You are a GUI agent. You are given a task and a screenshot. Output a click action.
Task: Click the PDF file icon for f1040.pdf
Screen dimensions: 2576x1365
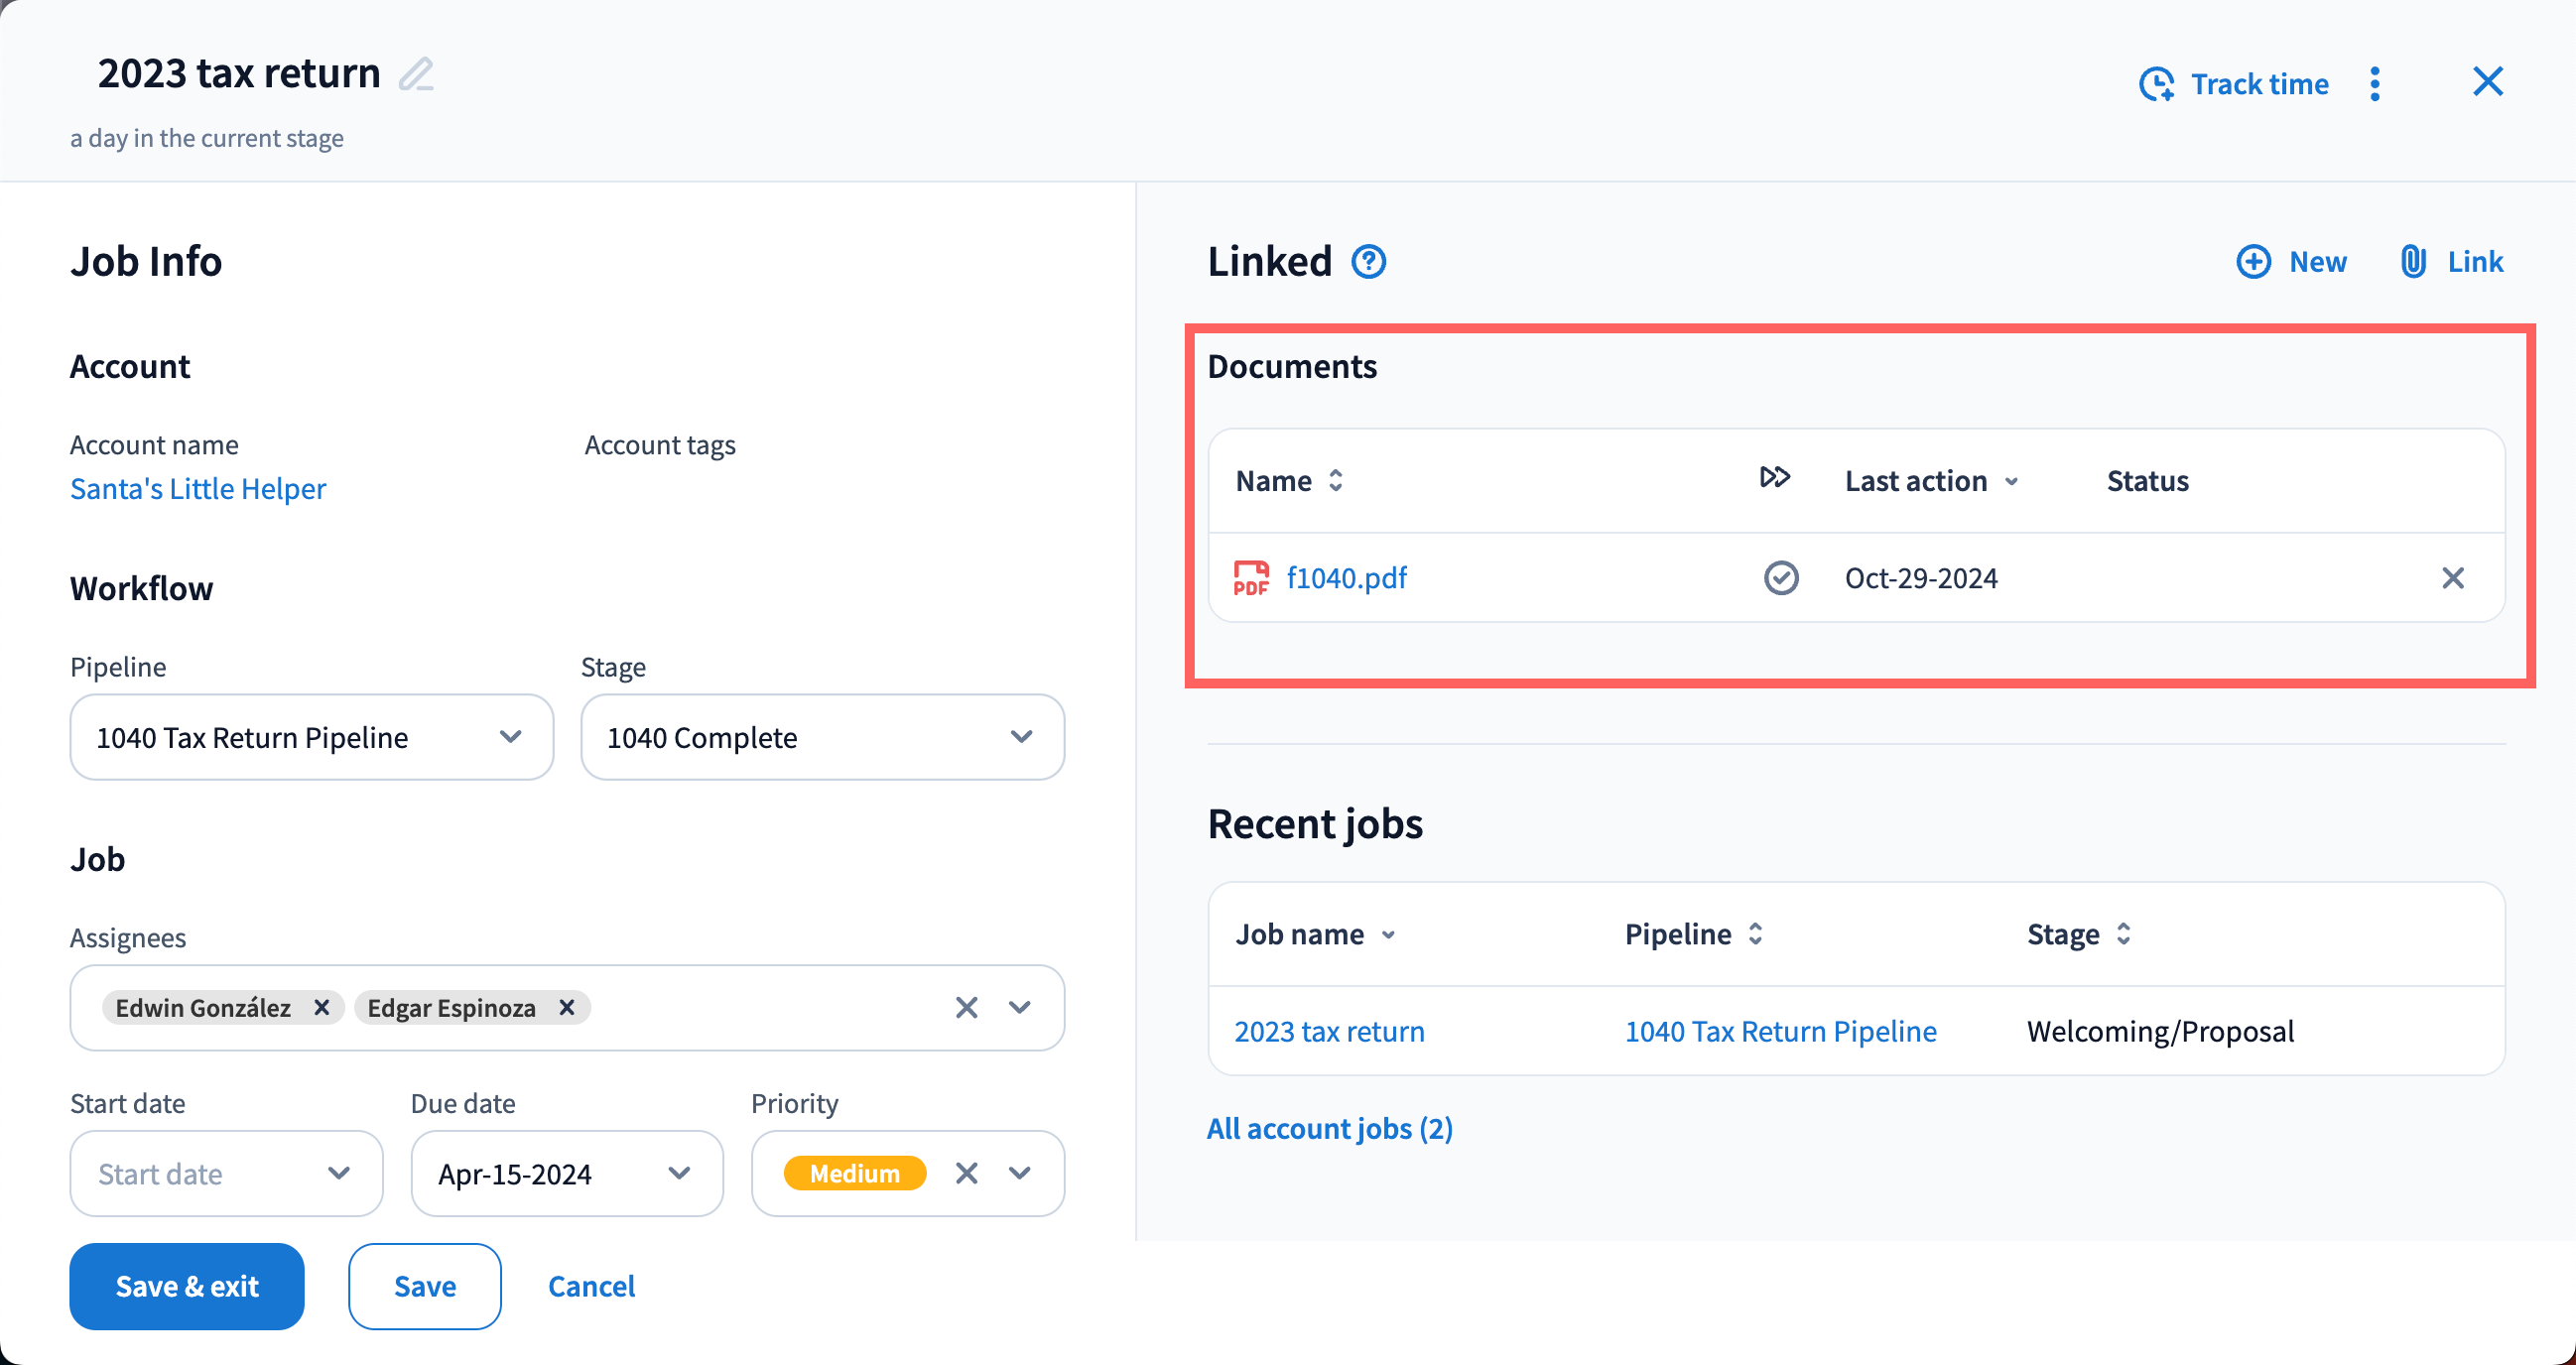click(1251, 578)
